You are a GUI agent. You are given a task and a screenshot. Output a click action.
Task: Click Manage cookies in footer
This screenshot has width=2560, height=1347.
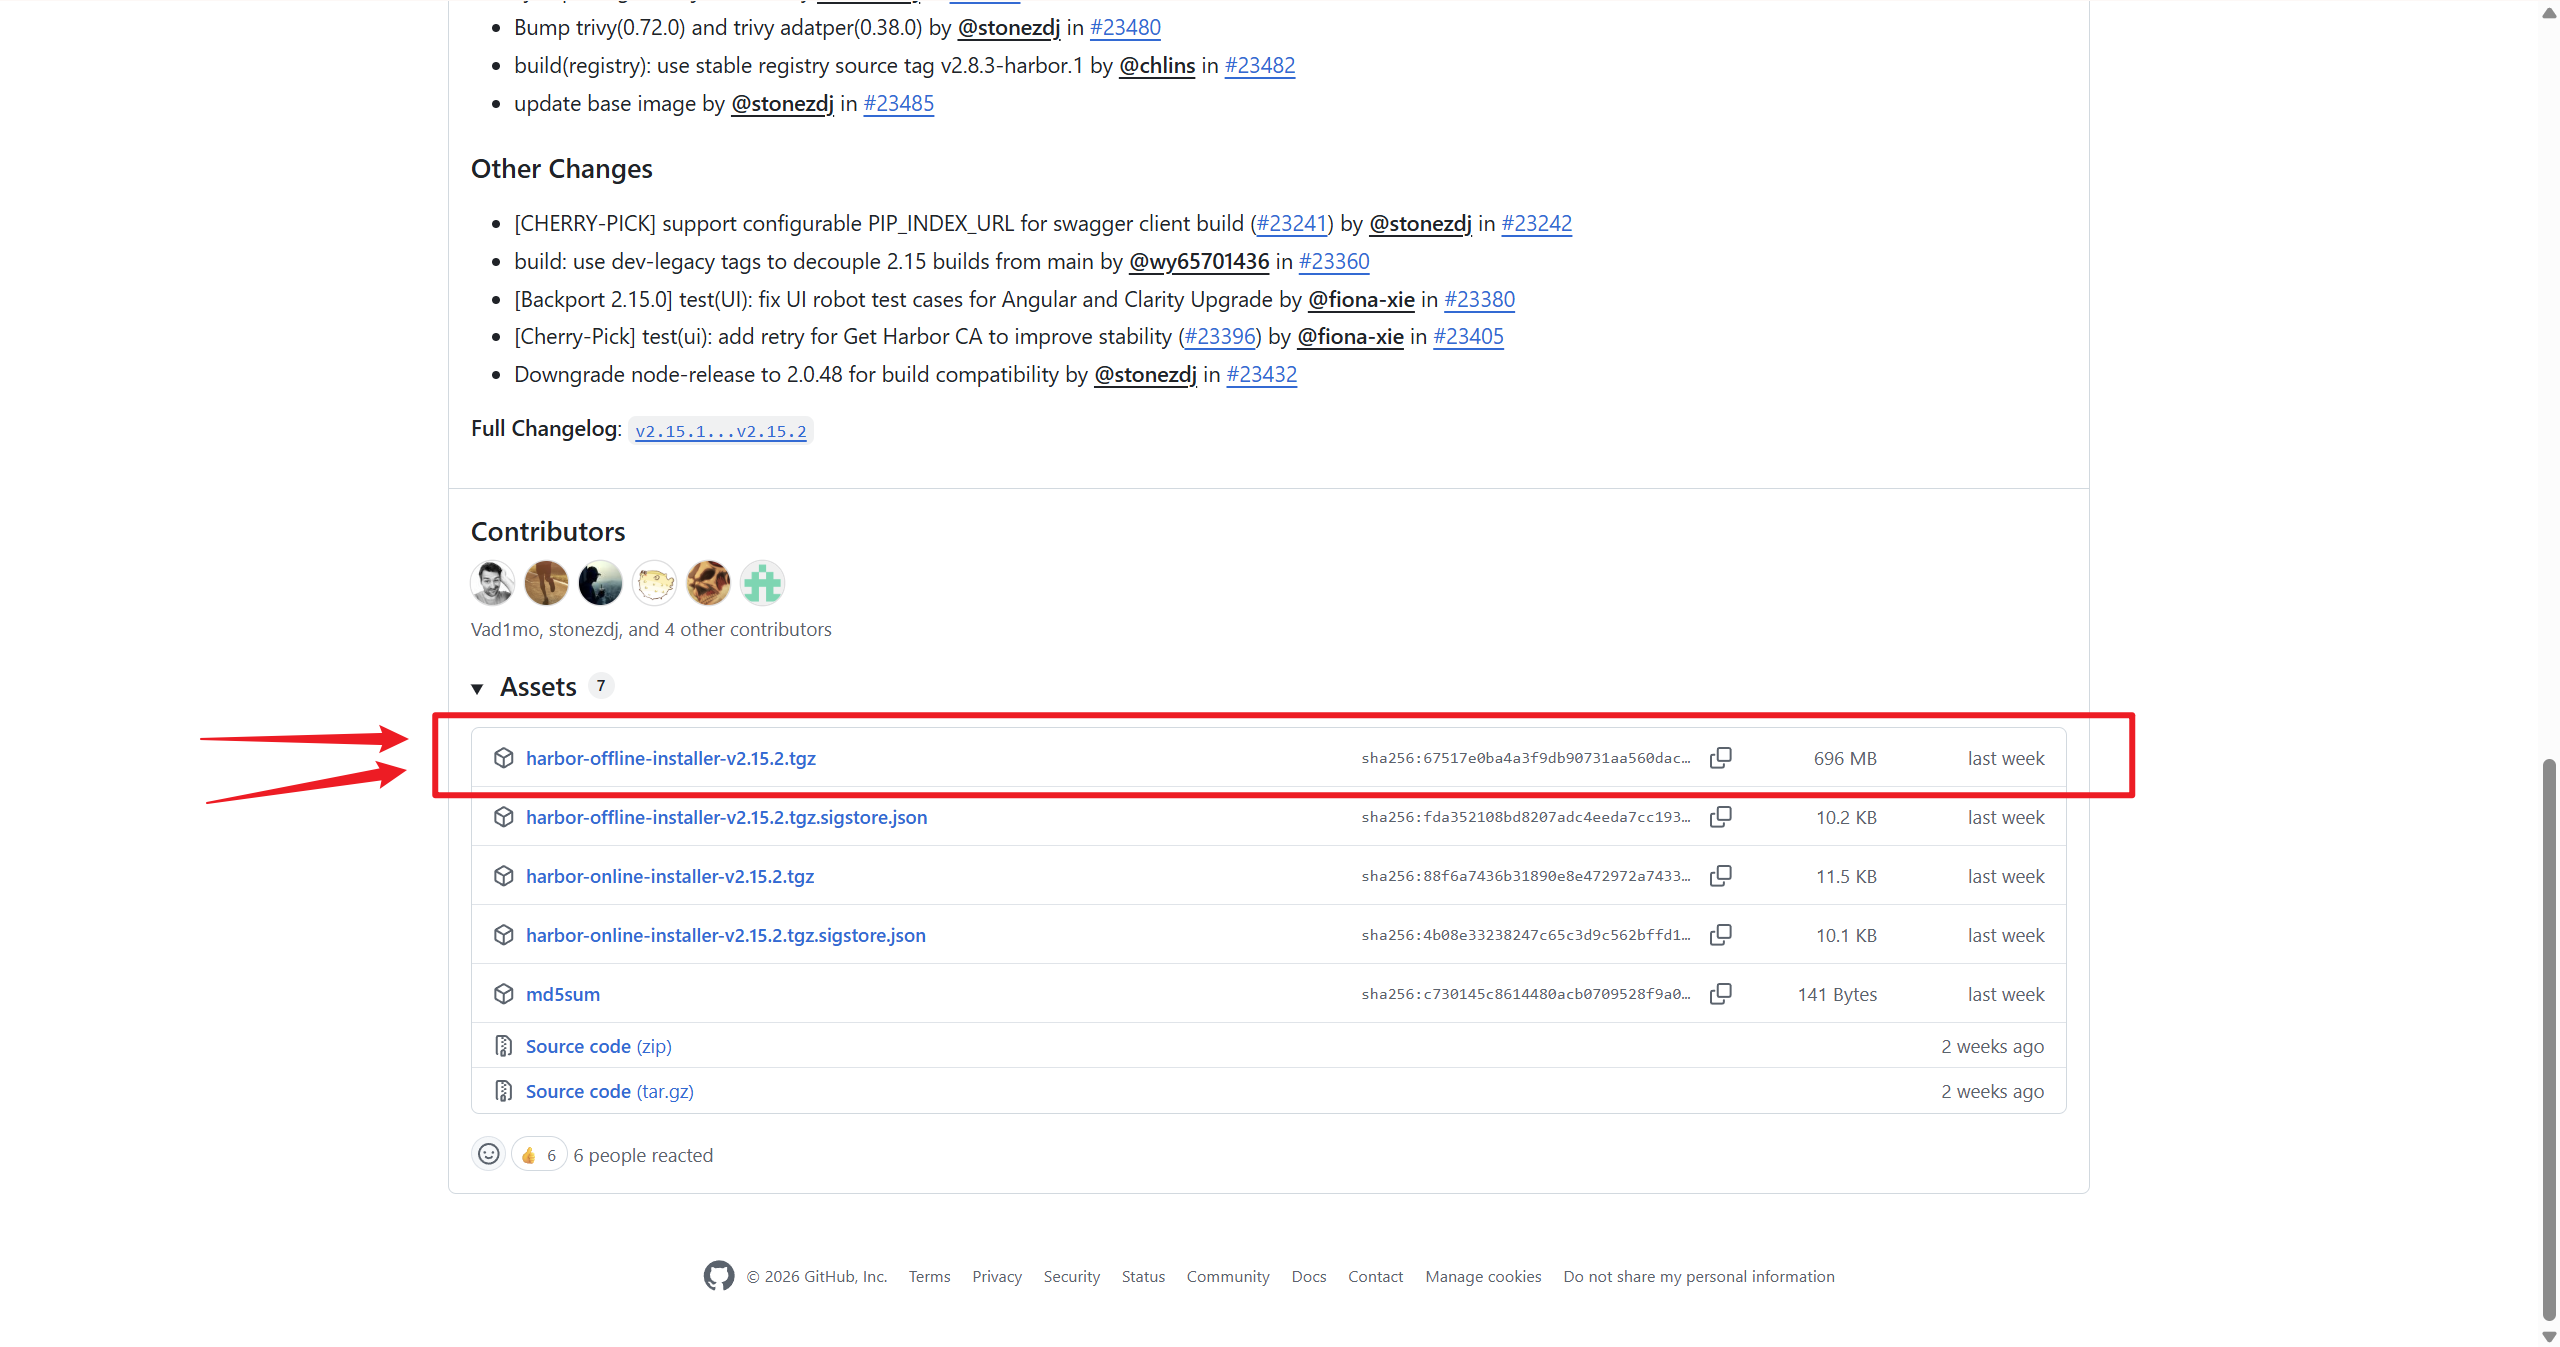[x=1484, y=1276]
